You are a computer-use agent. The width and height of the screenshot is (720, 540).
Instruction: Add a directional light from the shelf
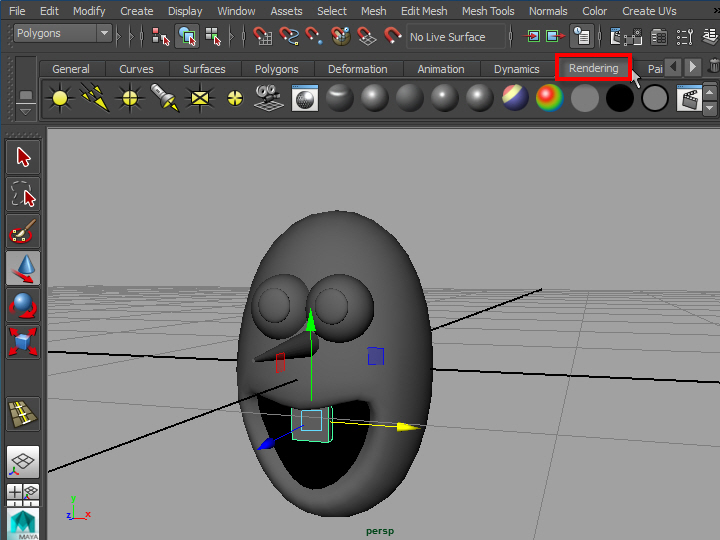(x=95, y=98)
